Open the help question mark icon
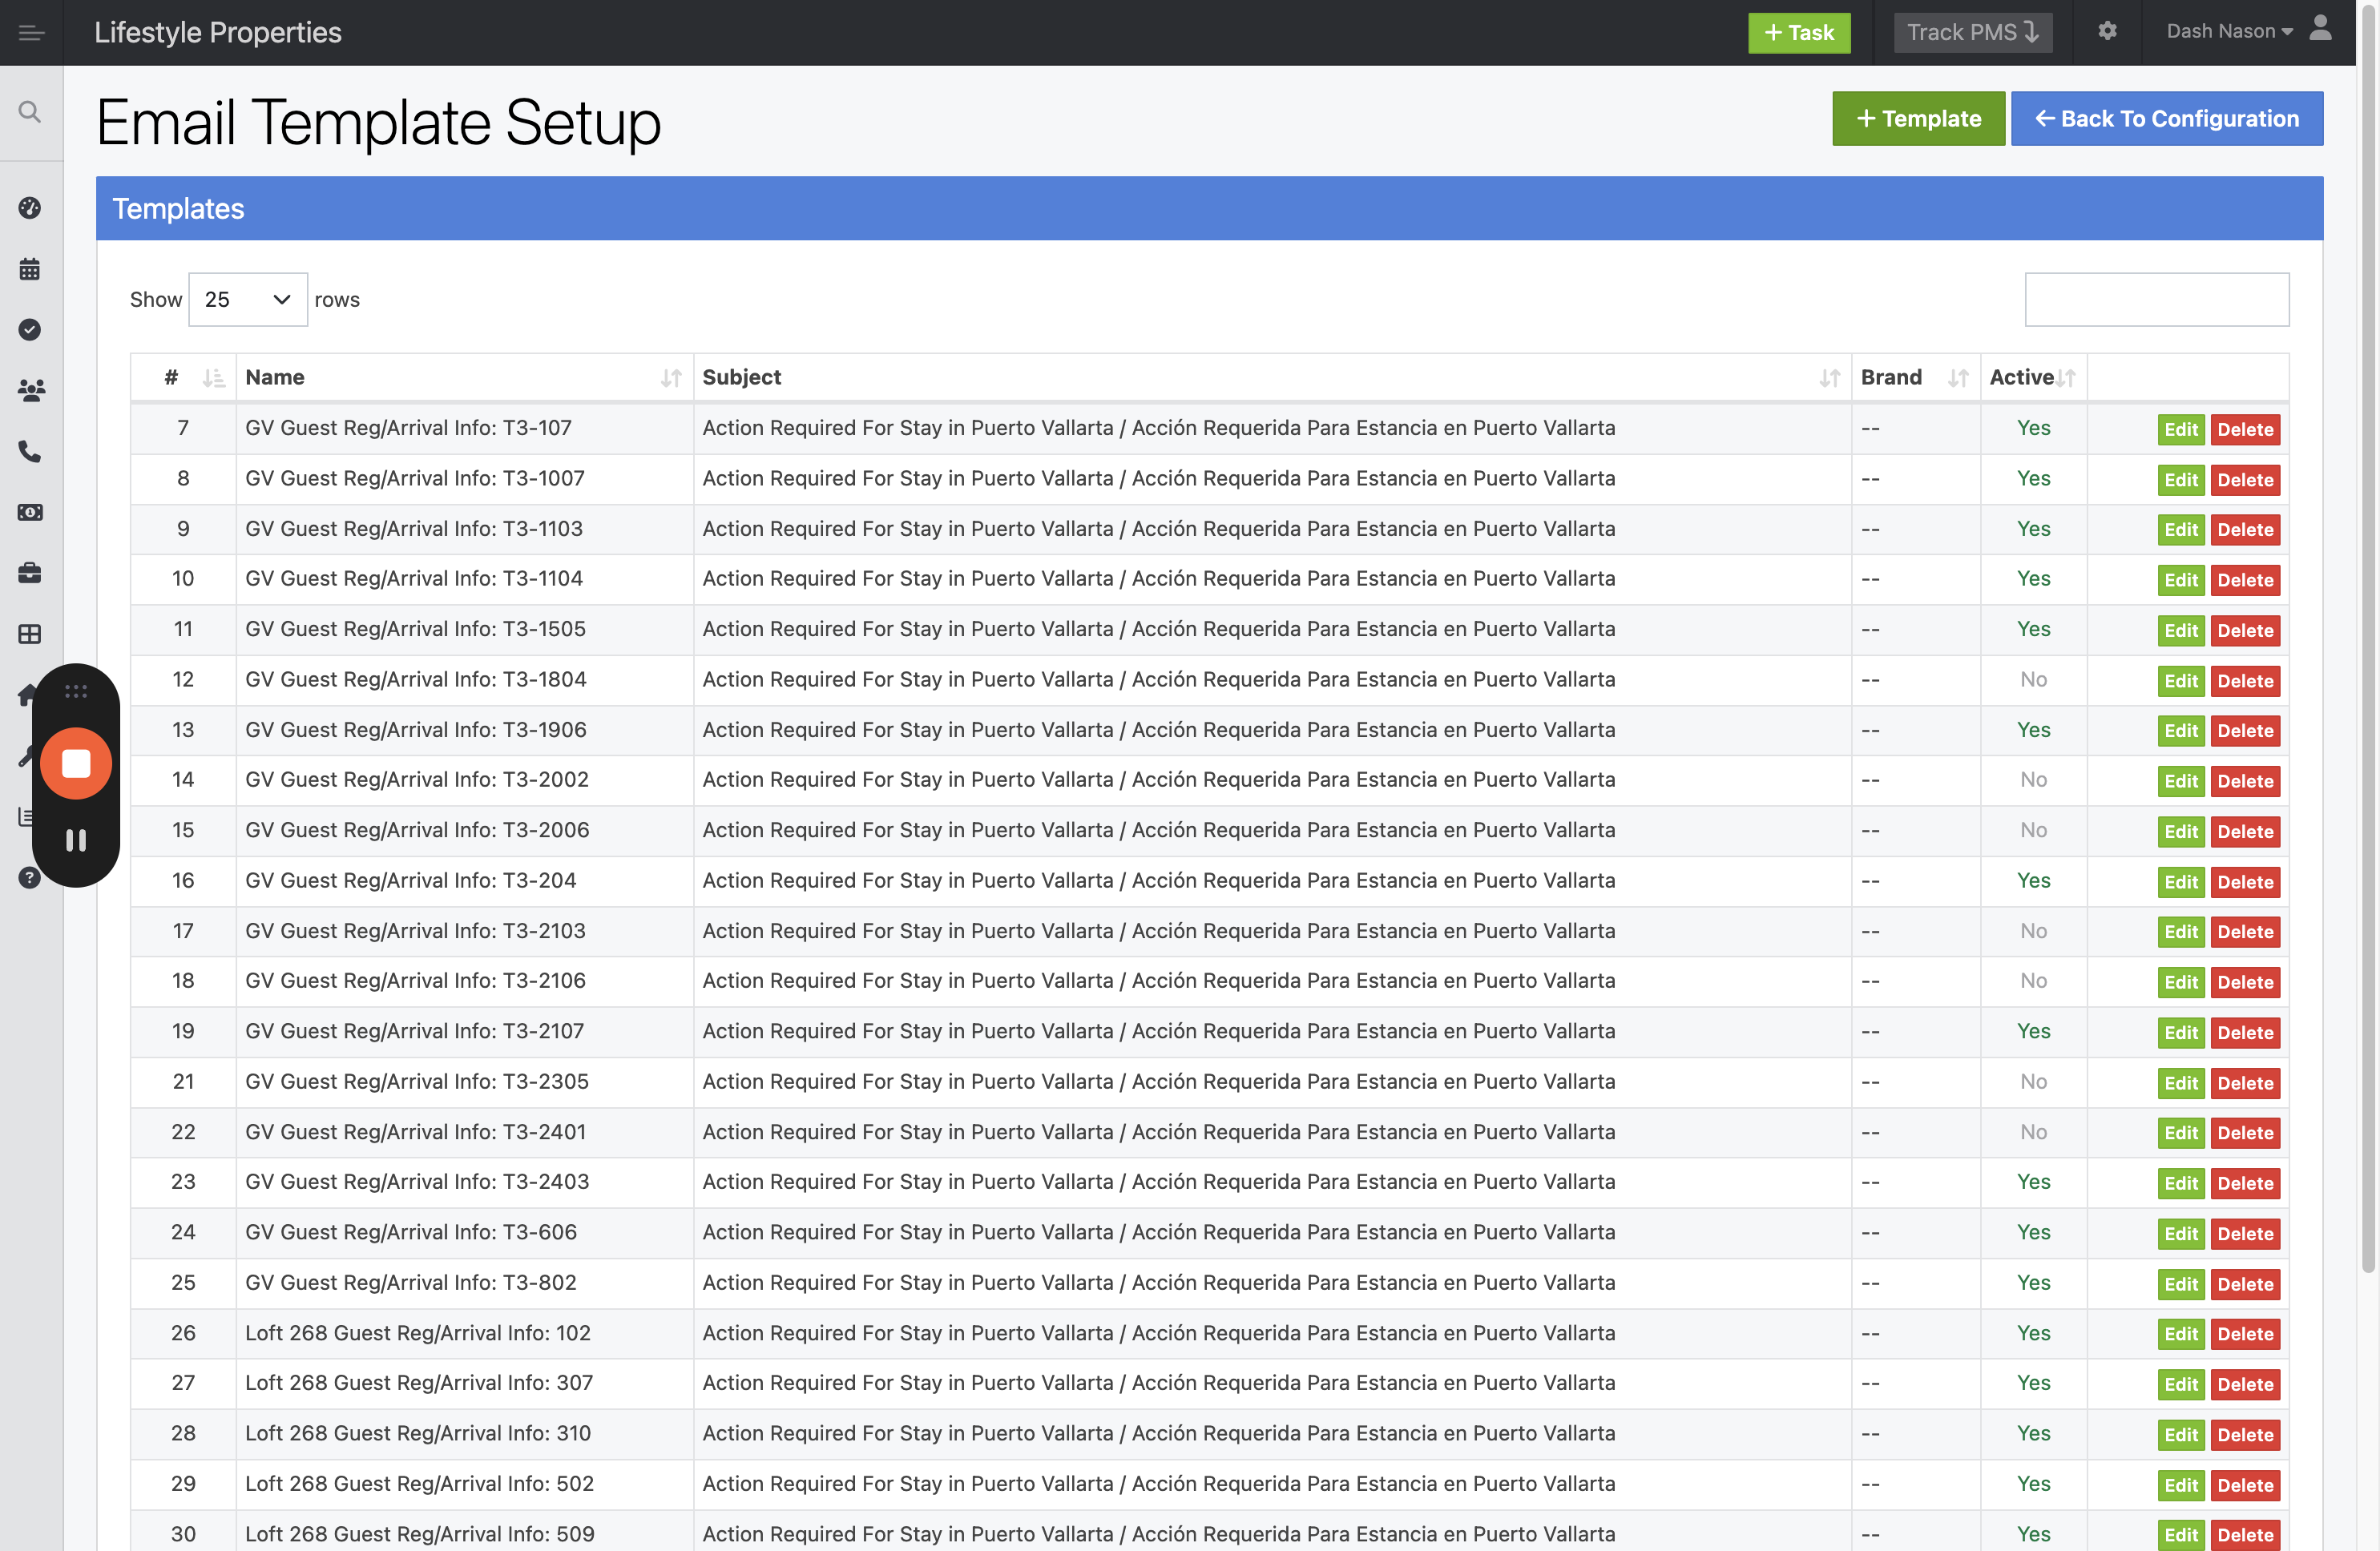The height and width of the screenshot is (1551, 2380). click(x=30, y=878)
